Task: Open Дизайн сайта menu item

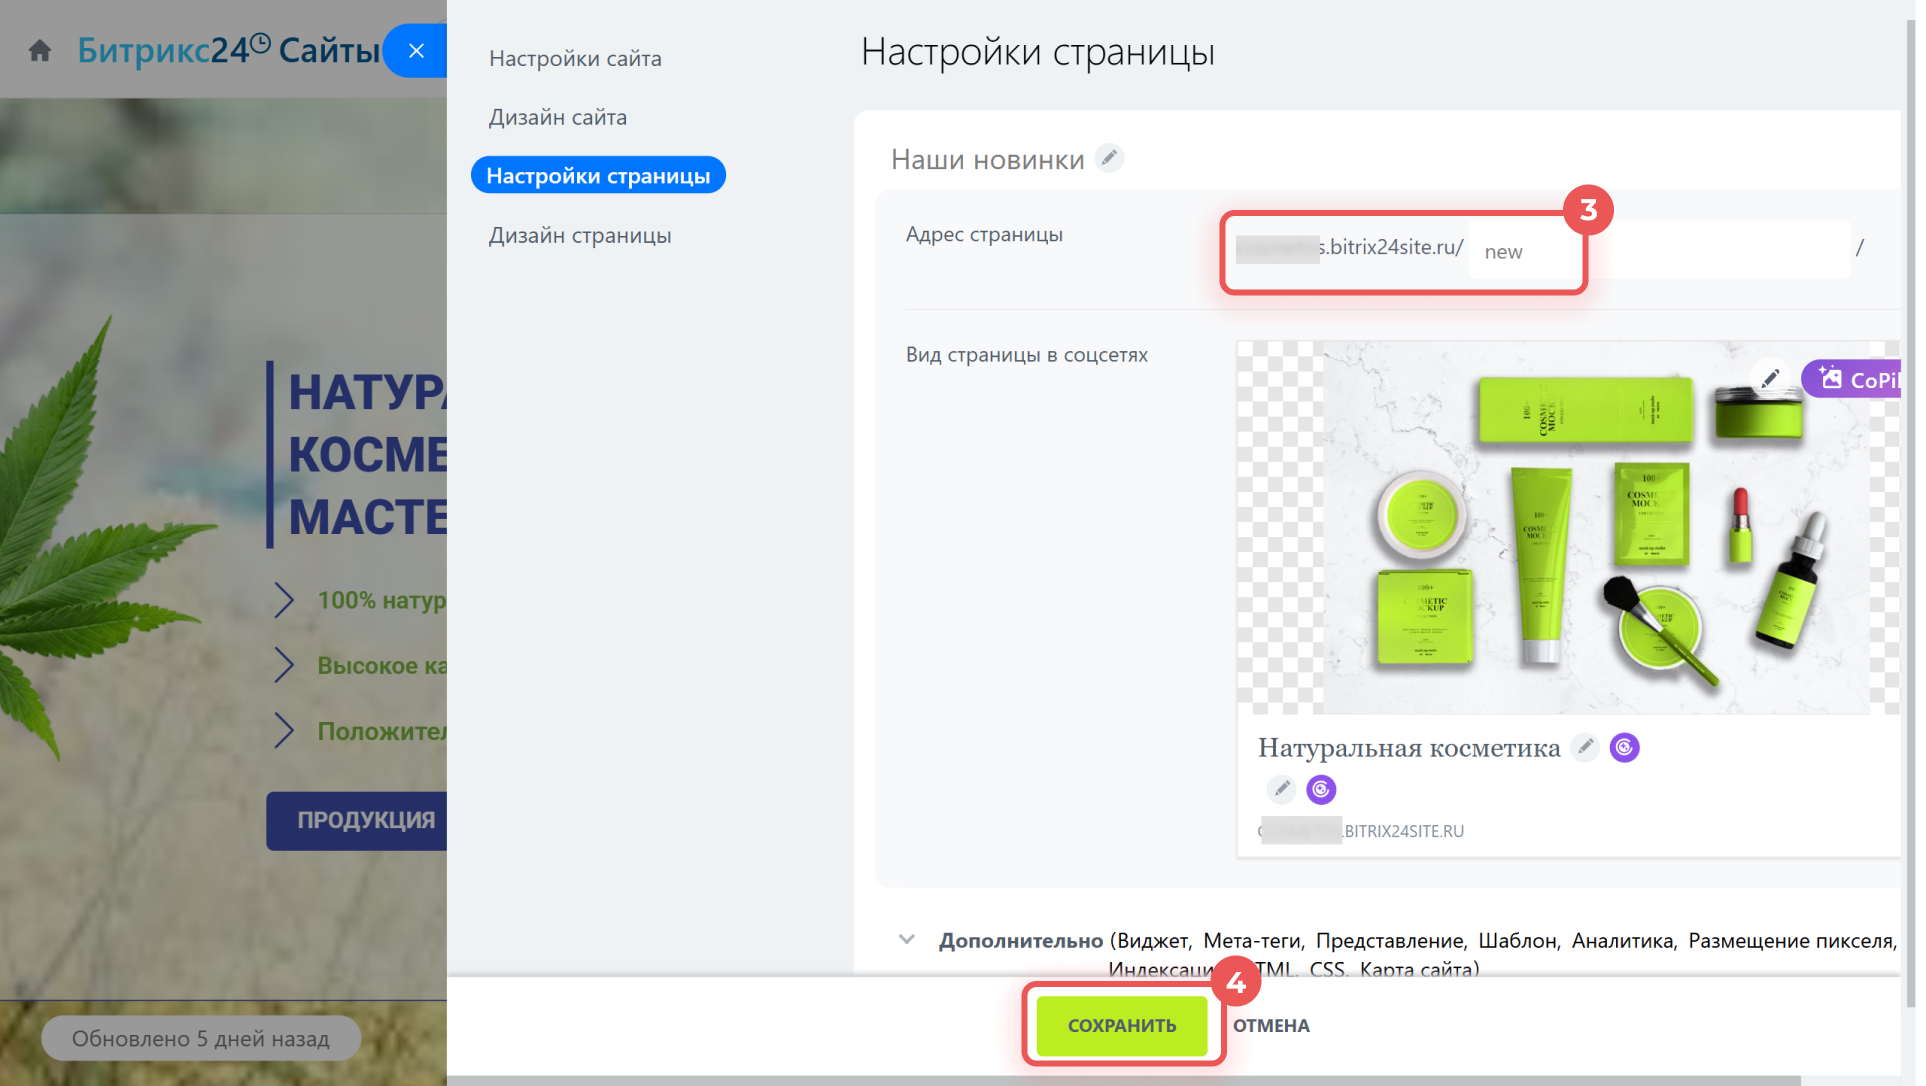Action: click(x=557, y=117)
